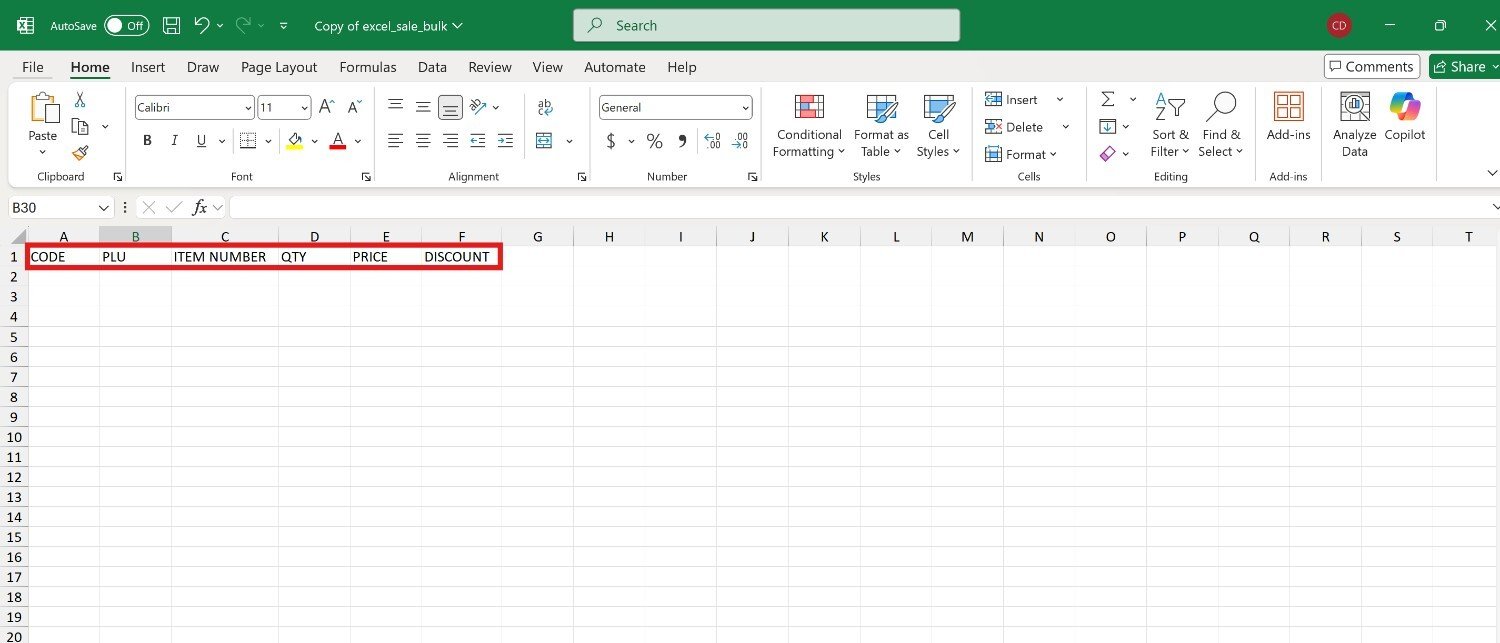Open the General number format dropdown
Screen dimensions: 1500x643
click(745, 108)
